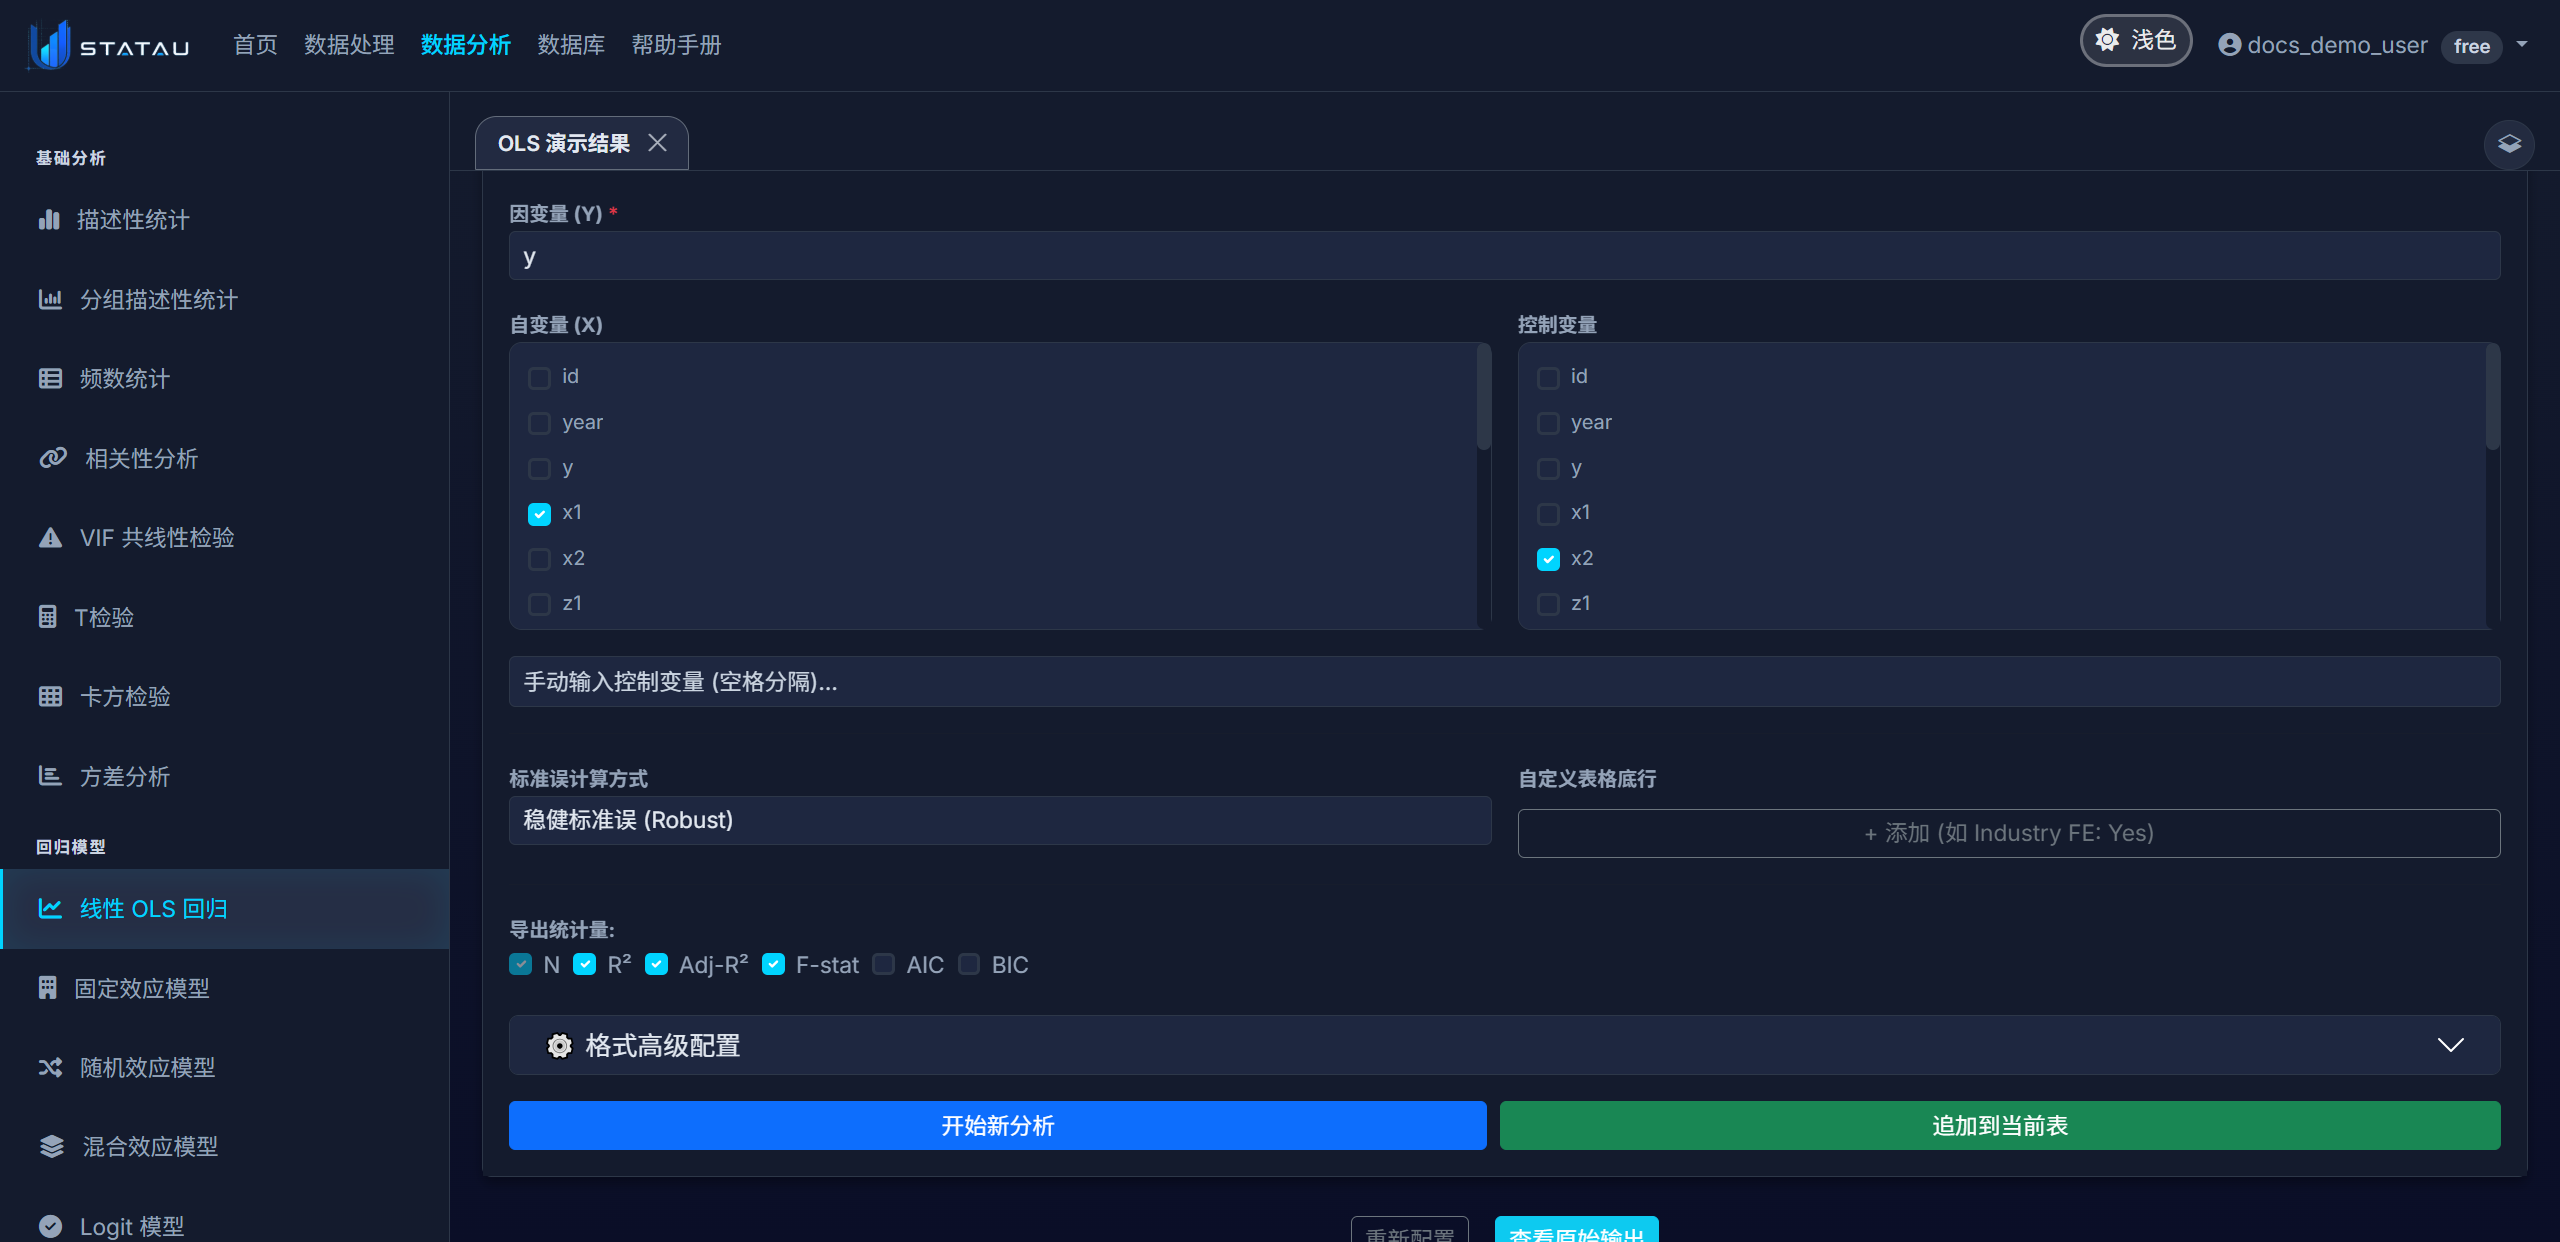This screenshot has width=2560, height=1242.
Task: Enable the BIC export checkbox
Action: [x=968, y=964]
